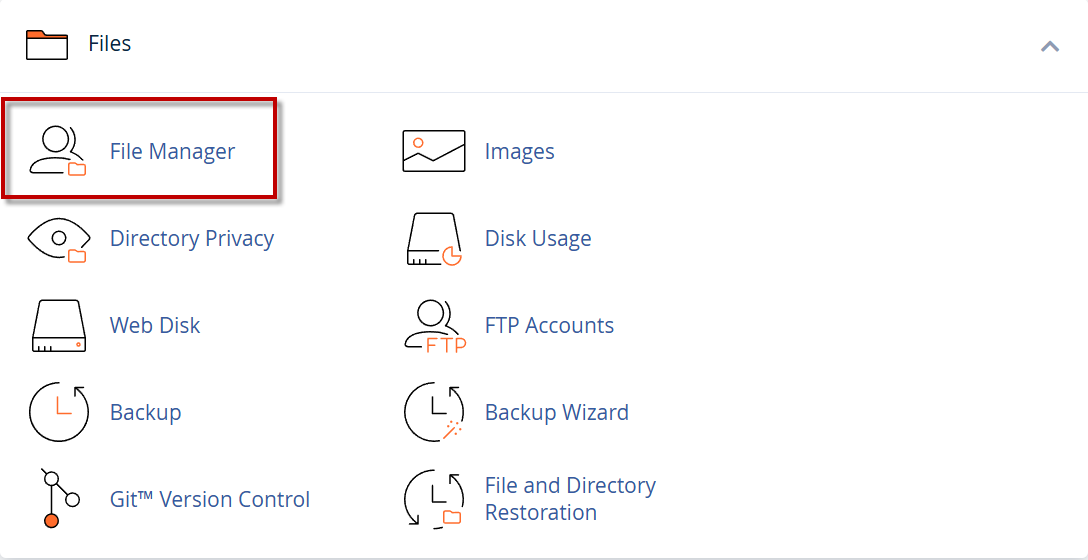Image resolution: width=1088 pixels, height=560 pixels.
Task: Launch the Backup Wizard text link
Action: pos(556,412)
